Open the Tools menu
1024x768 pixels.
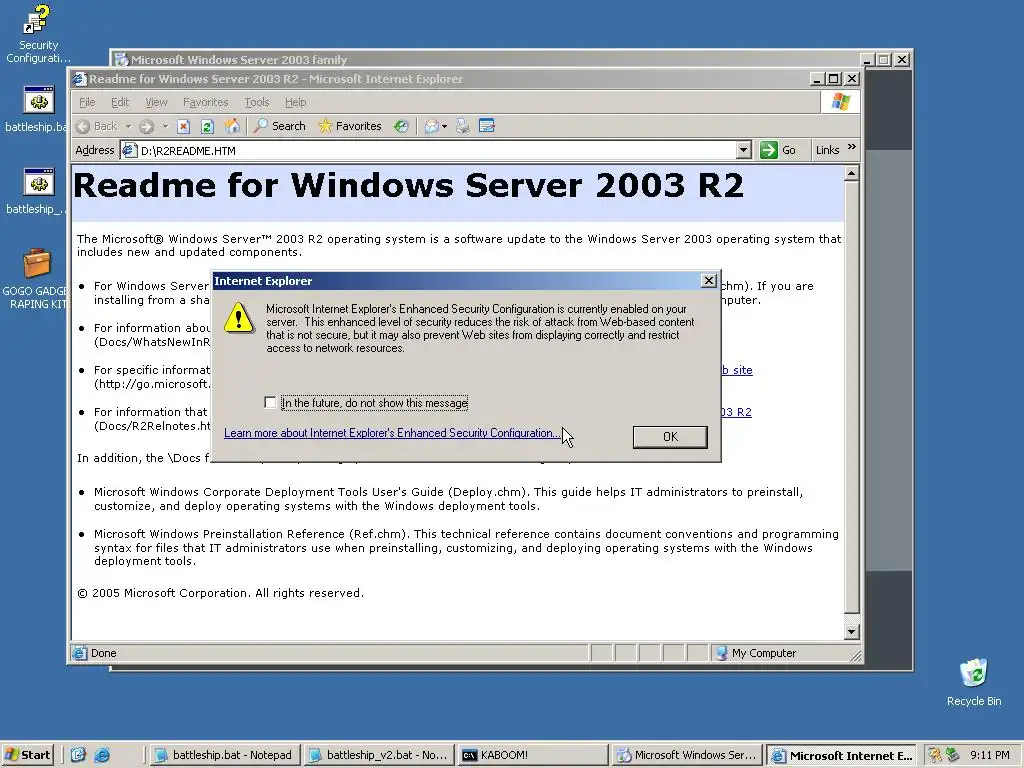(x=257, y=102)
